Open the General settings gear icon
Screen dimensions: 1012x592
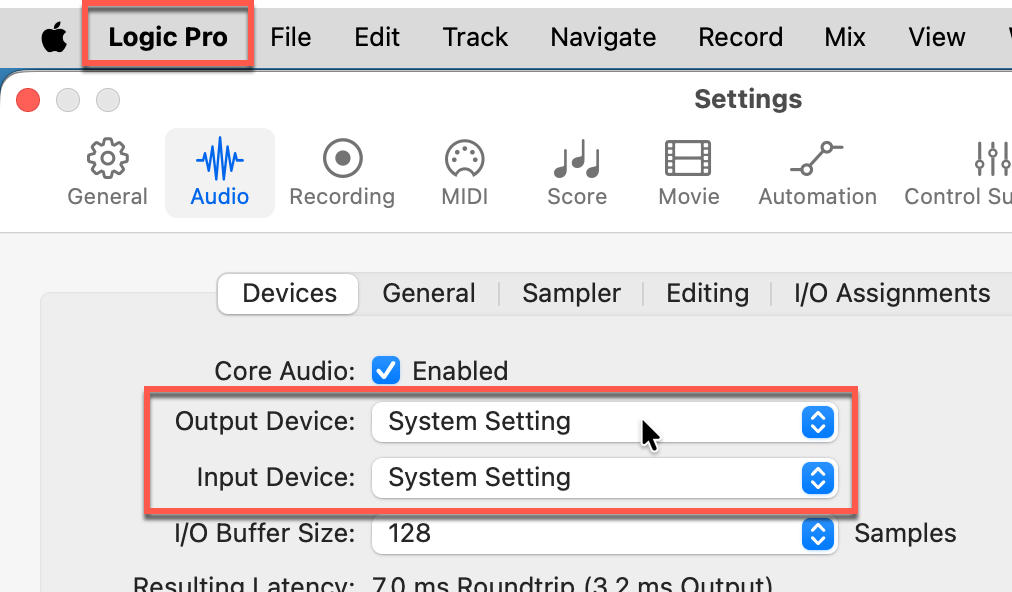pyautogui.click(x=107, y=160)
